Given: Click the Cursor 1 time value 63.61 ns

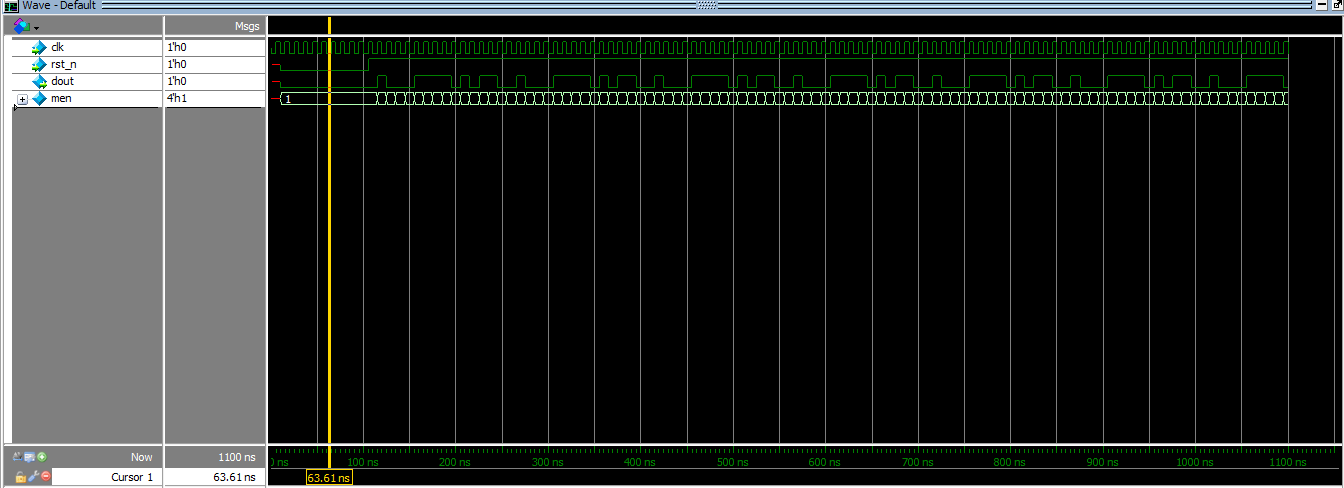Looking at the screenshot, I should click(x=234, y=477).
